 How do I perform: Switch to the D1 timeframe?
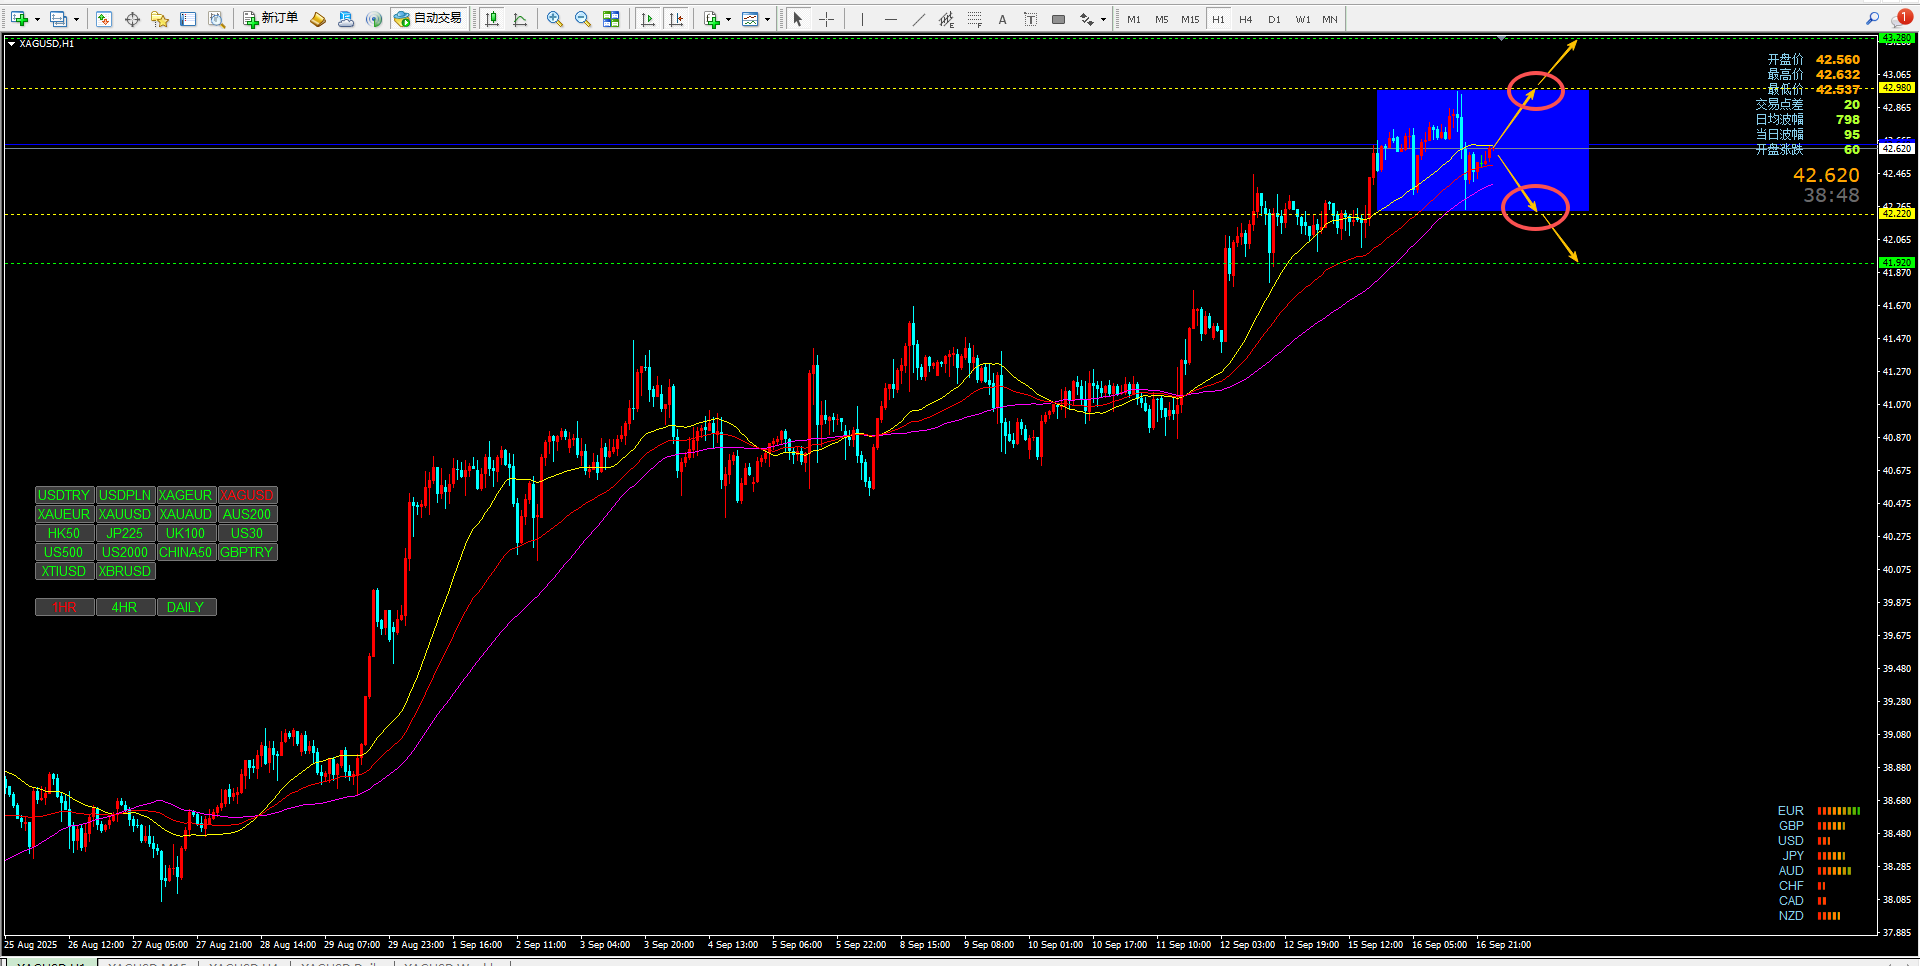click(x=1273, y=19)
